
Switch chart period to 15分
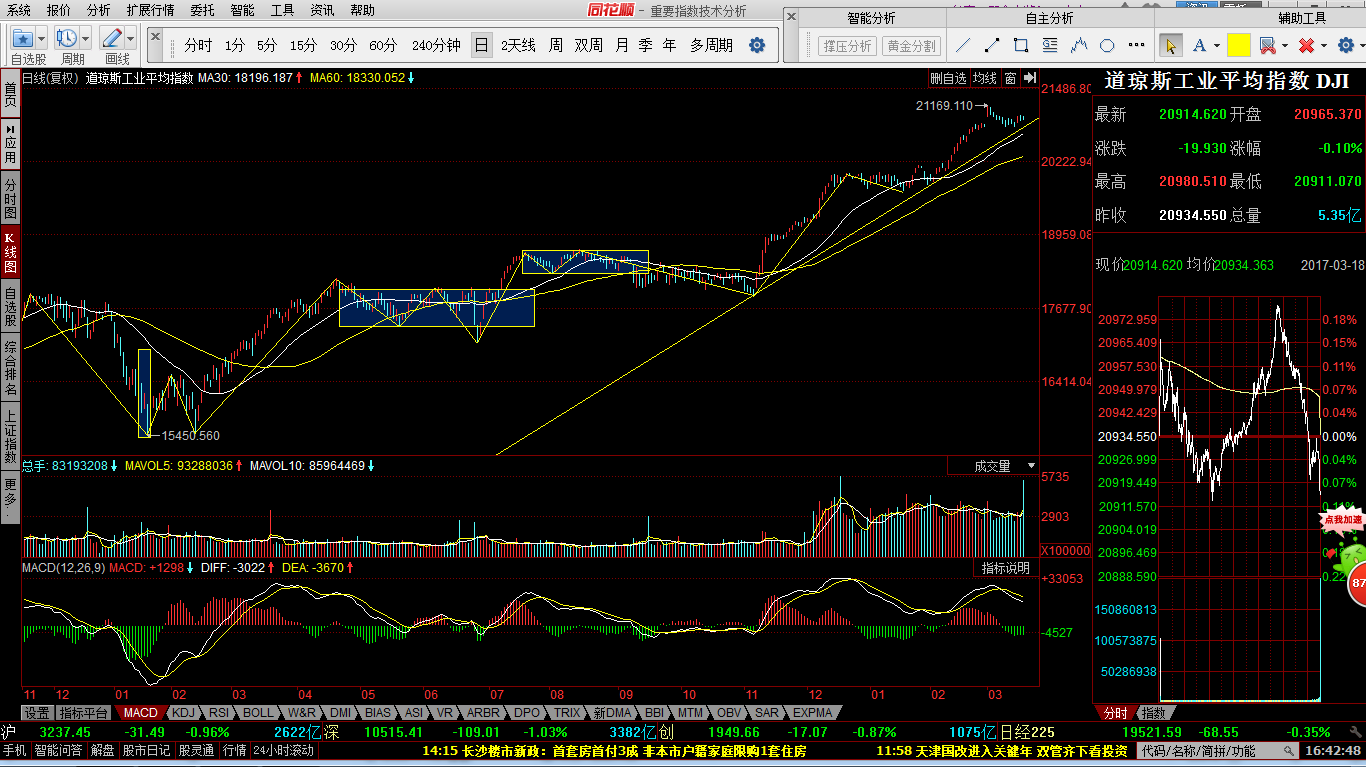click(304, 45)
